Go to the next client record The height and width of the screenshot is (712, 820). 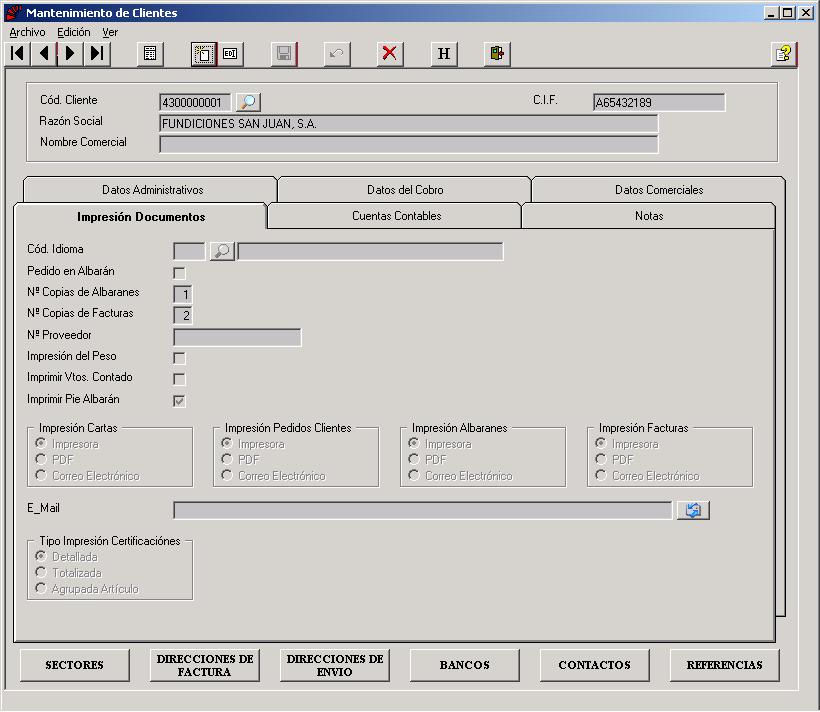pos(70,53)
